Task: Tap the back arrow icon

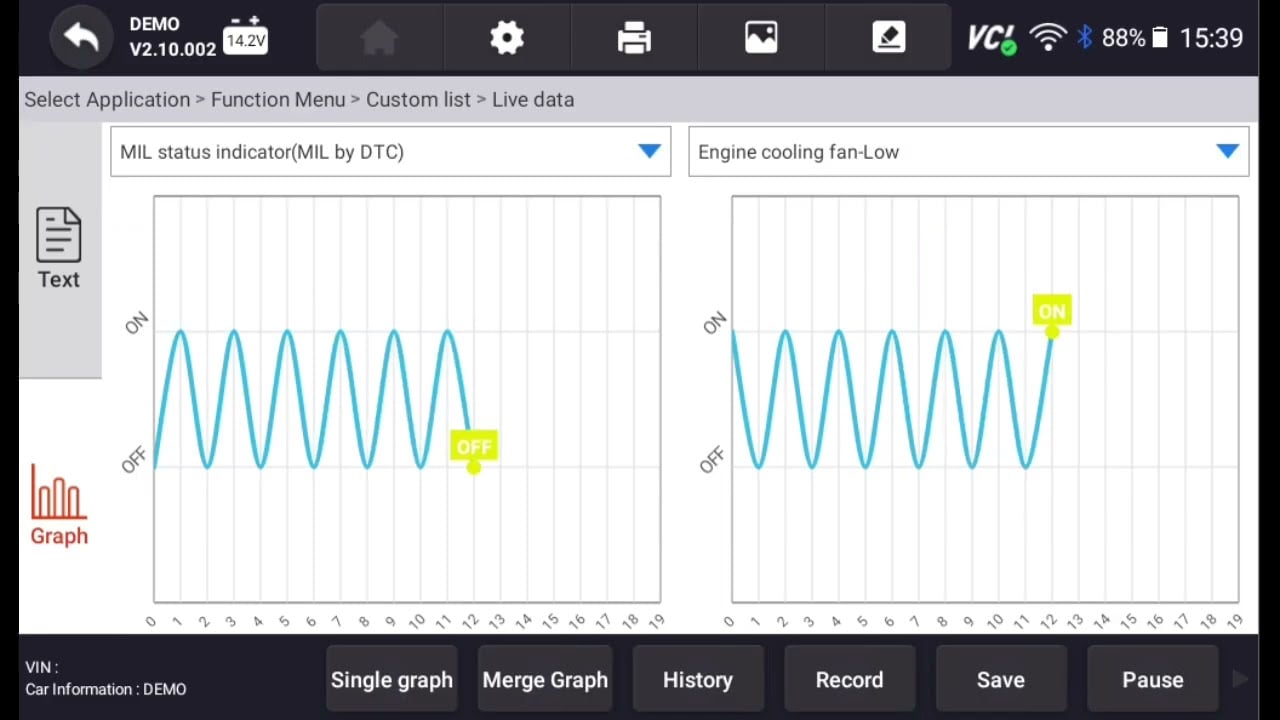Action: (x=81, y=38)
